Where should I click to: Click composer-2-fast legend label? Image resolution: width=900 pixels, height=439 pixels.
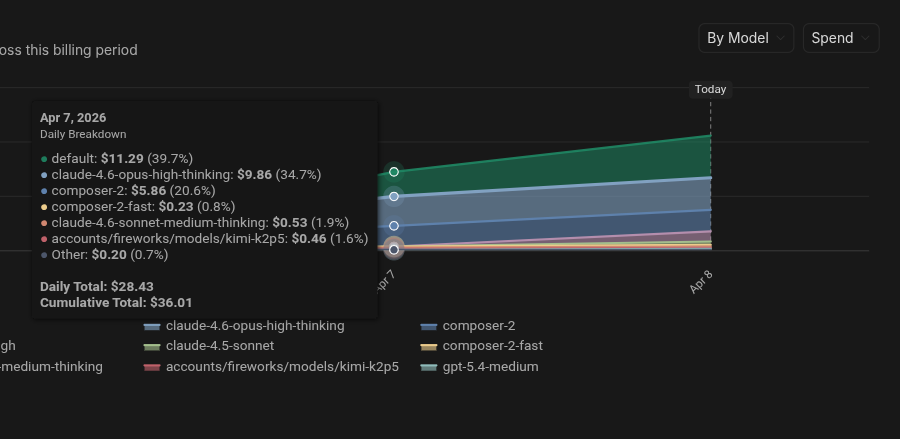tap(493, 346)
